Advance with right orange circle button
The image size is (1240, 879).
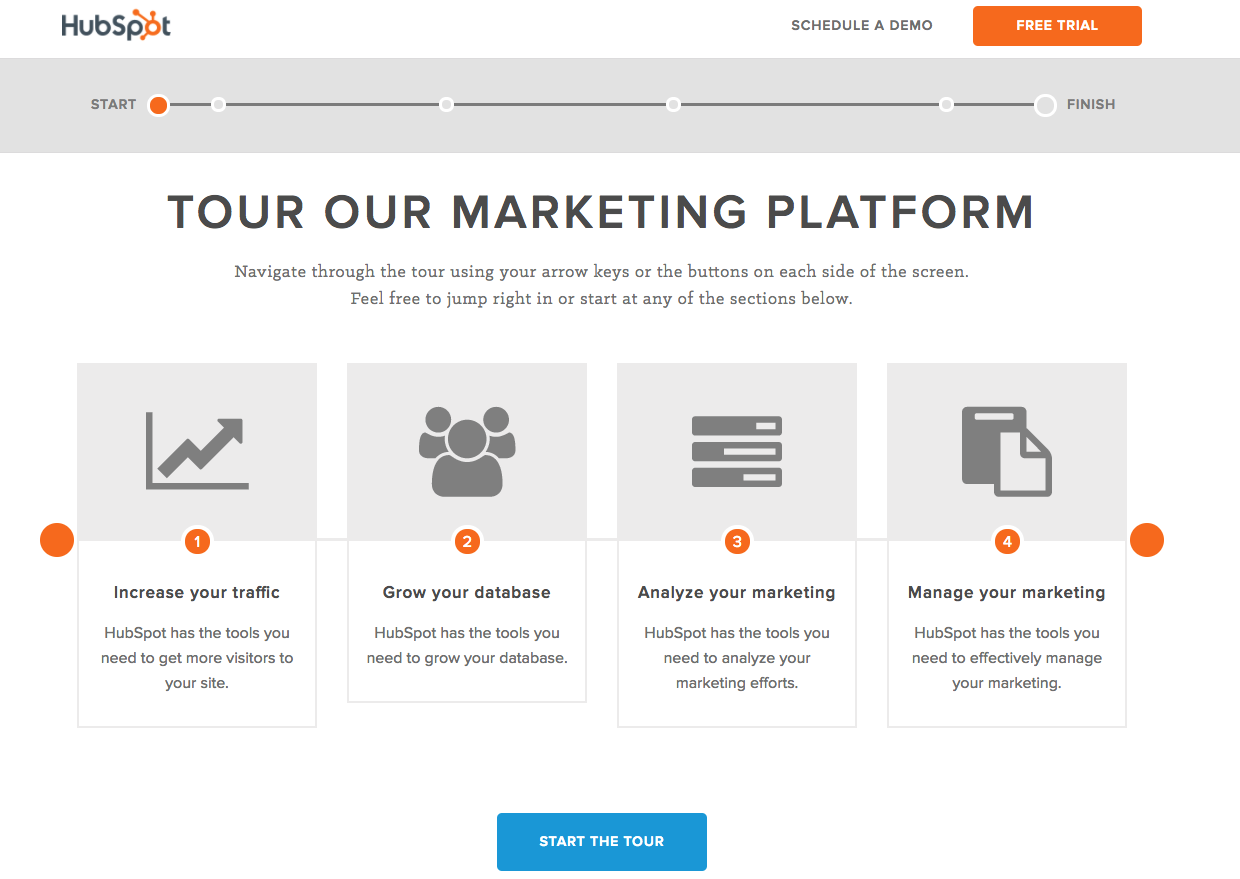click(x=1147, y=540)
